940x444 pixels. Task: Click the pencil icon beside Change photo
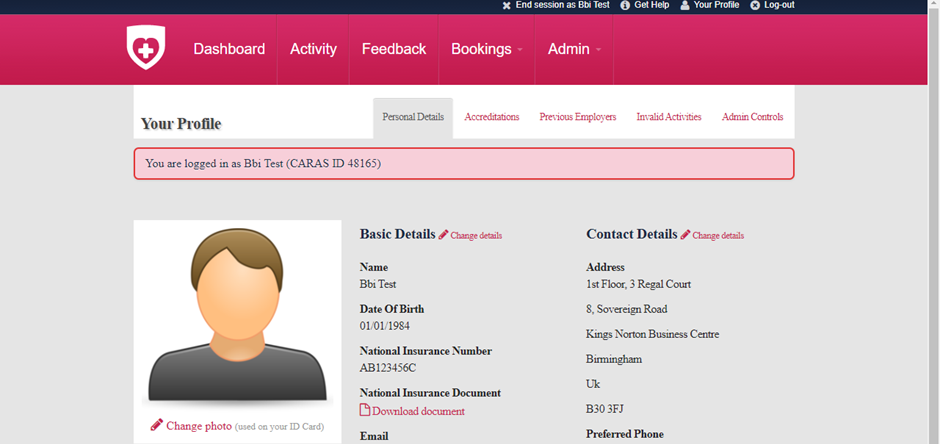point(156,425)
